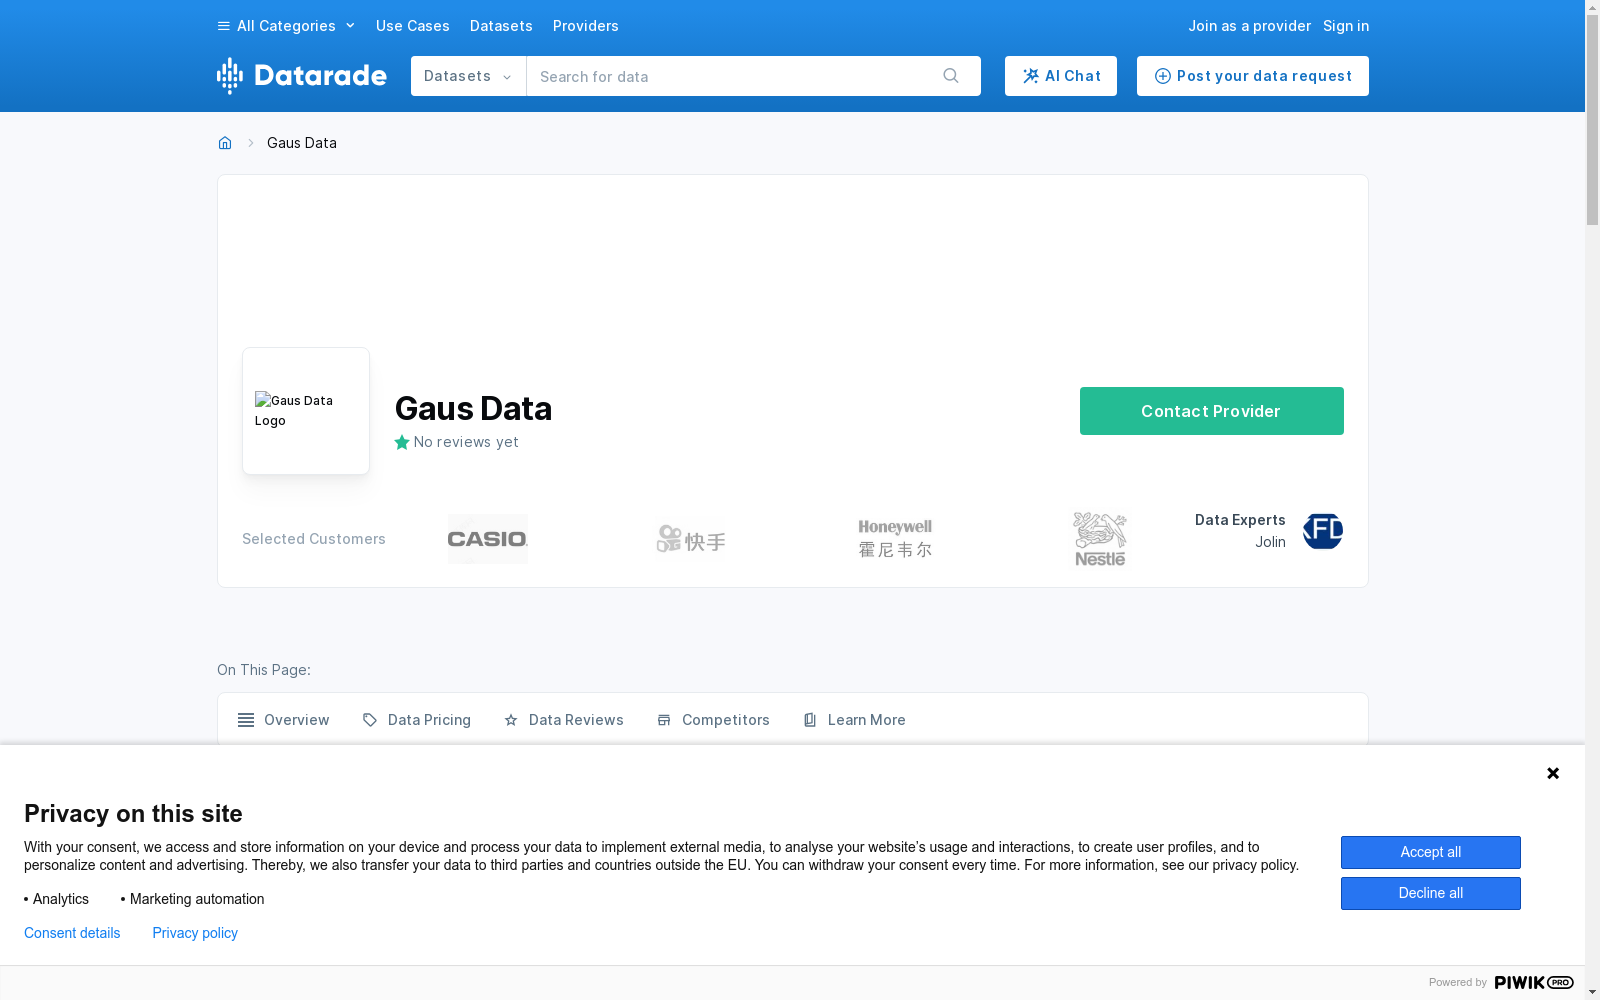Screen dimensions: 1600x1000
Task: Open Consent details
Action: (72, 933)
